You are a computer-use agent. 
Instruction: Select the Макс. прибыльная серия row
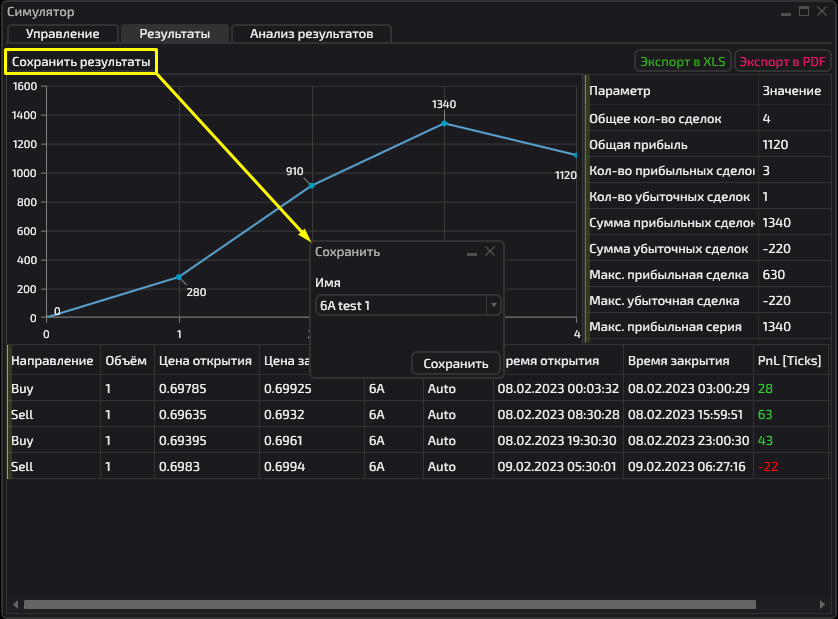tap(708, 327)
